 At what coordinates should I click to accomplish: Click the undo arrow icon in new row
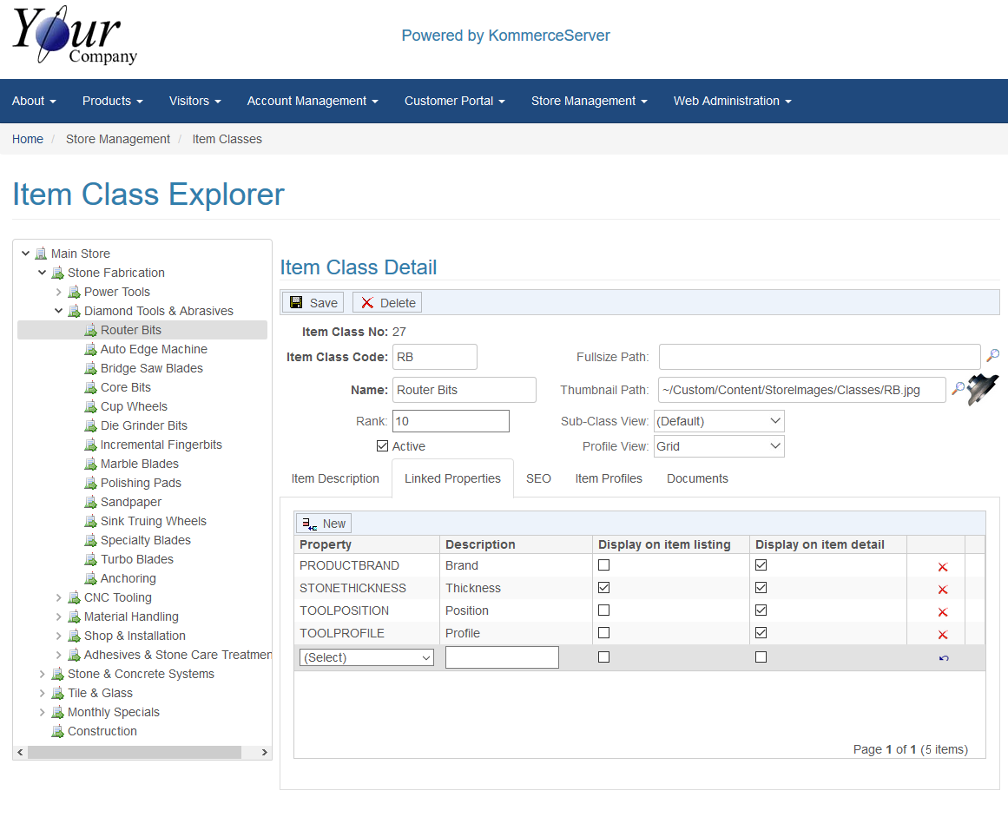[x=943, y=658]
